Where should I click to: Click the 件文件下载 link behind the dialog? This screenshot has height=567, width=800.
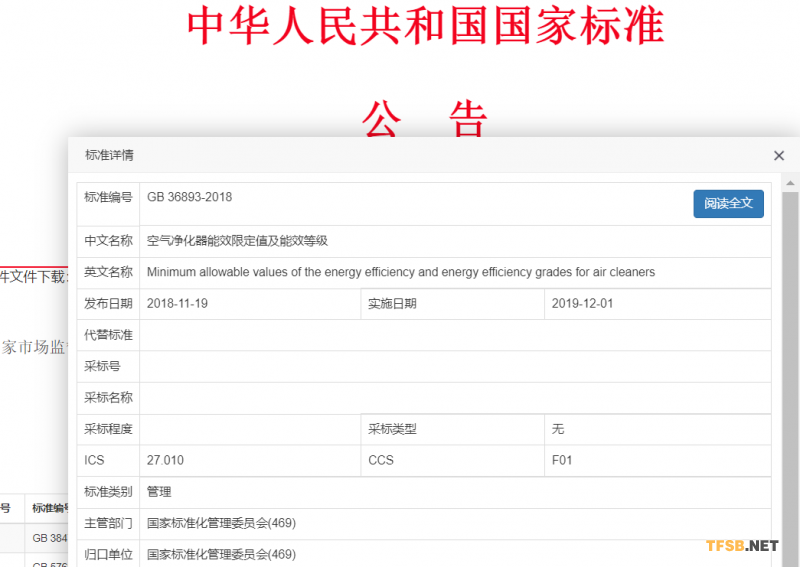(33, 276)
